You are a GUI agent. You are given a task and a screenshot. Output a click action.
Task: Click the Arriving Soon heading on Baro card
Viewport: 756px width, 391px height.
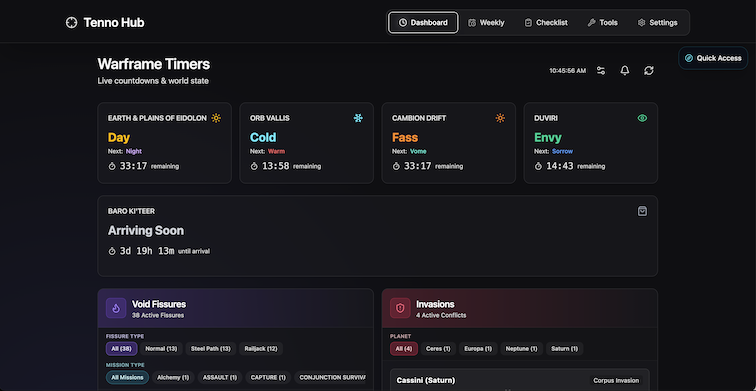146,230
